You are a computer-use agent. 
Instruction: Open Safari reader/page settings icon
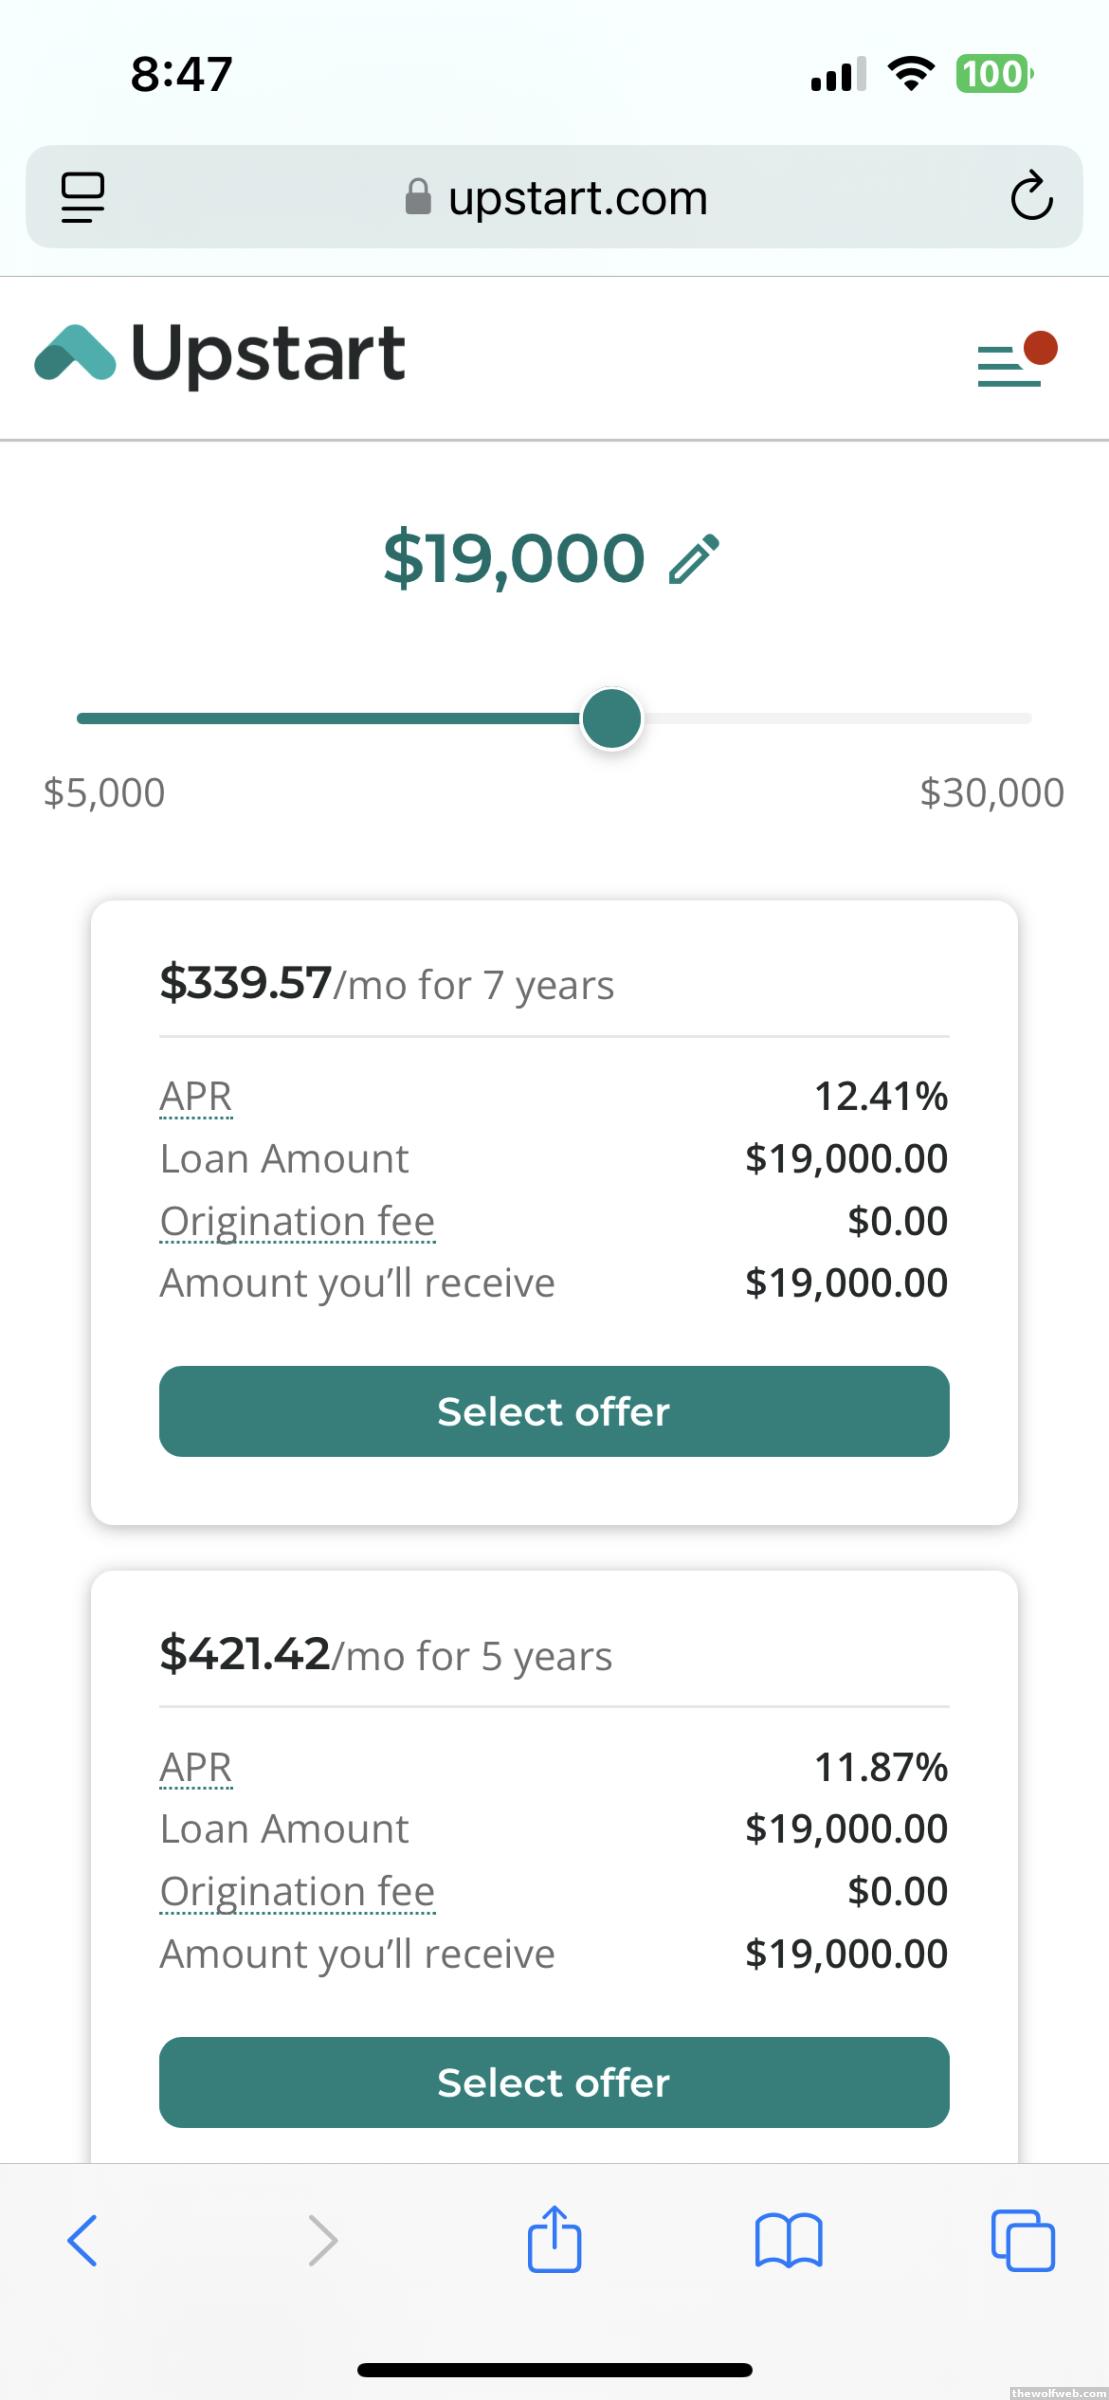click(x=83, y=196)
